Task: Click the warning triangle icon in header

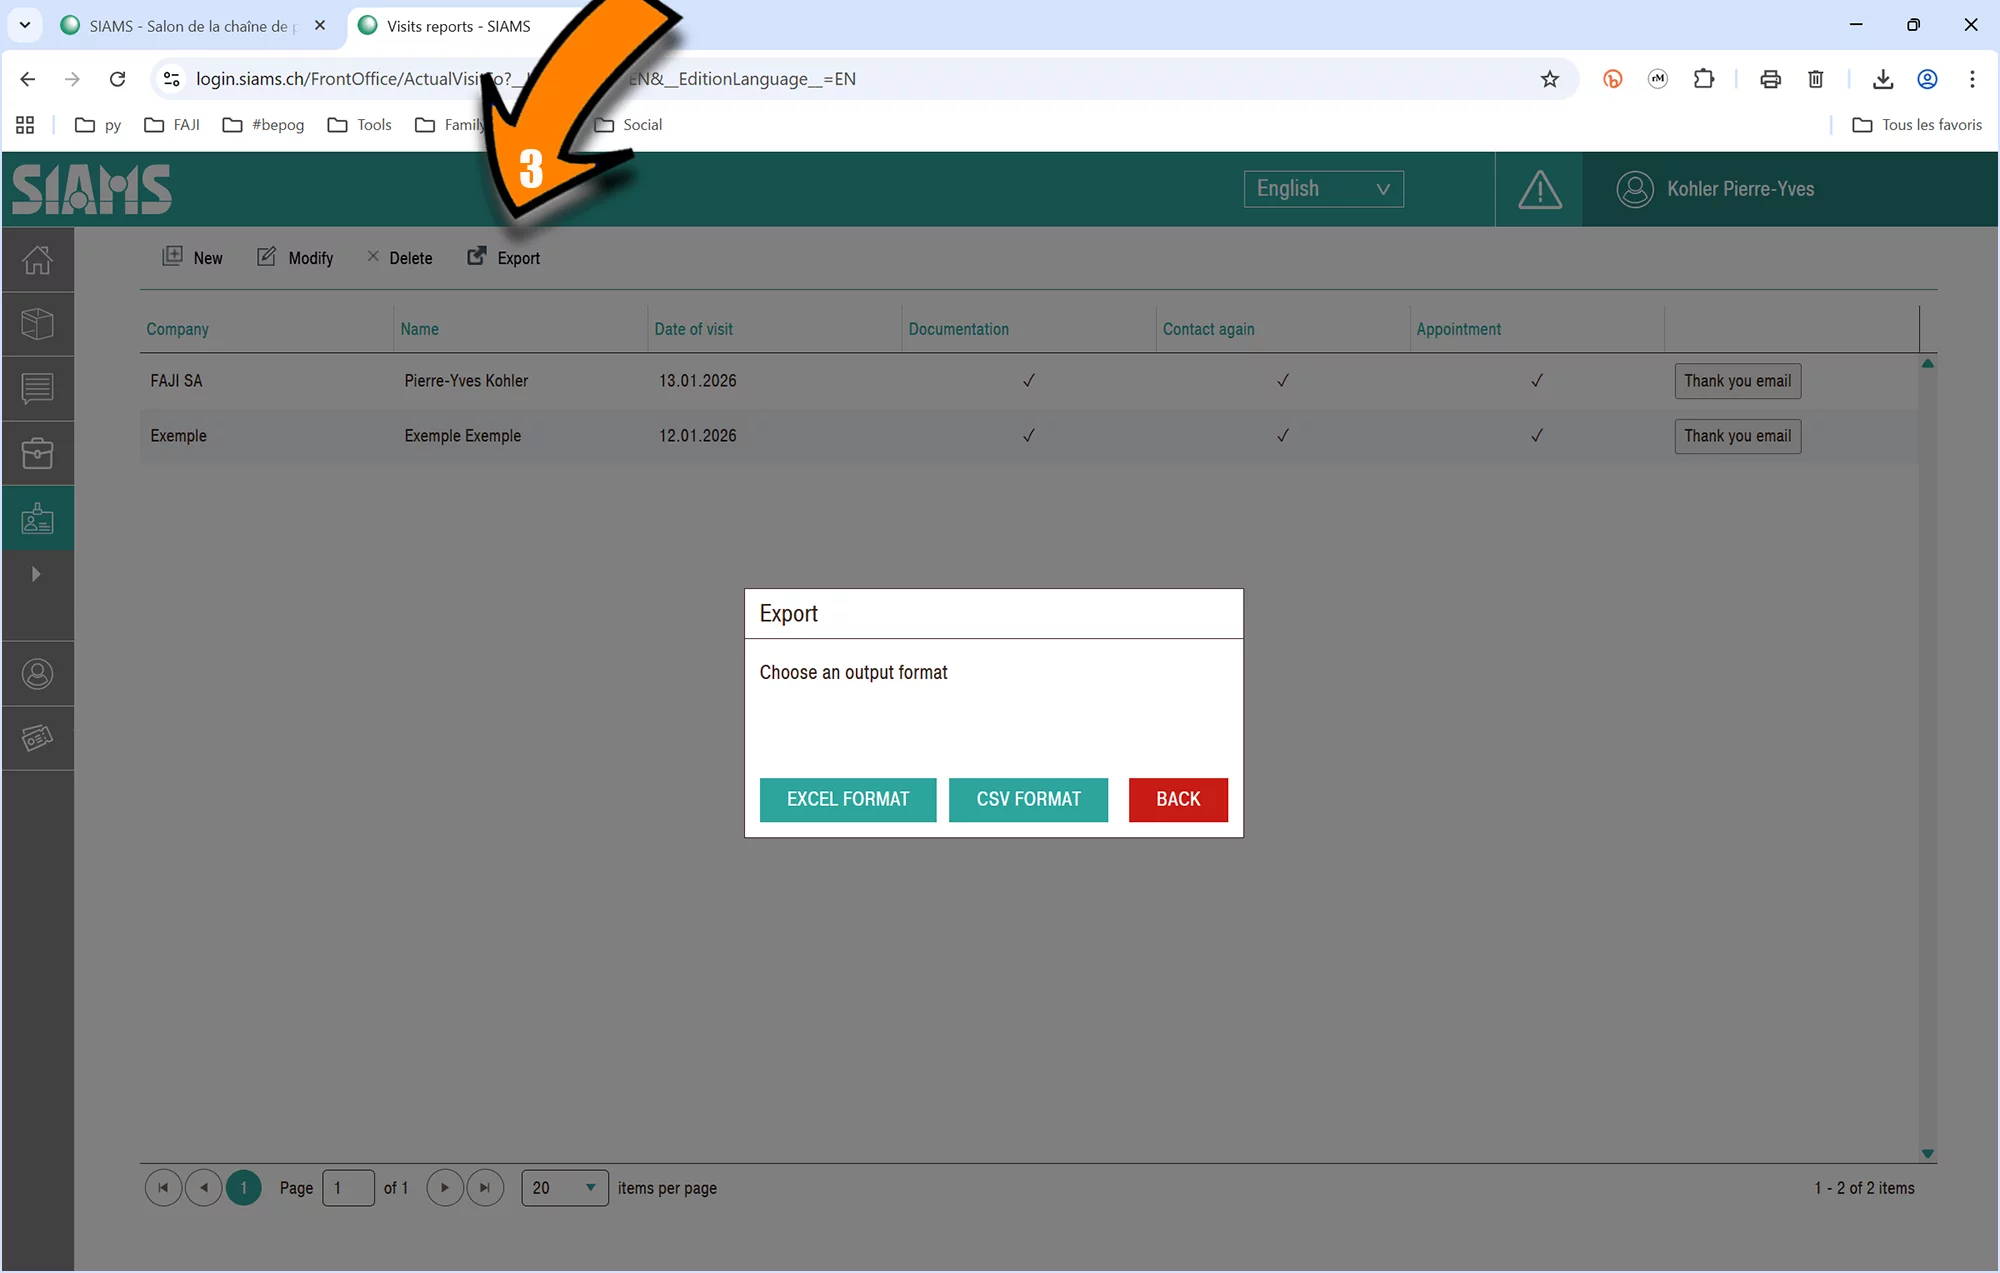Action: click(1539, 189)
